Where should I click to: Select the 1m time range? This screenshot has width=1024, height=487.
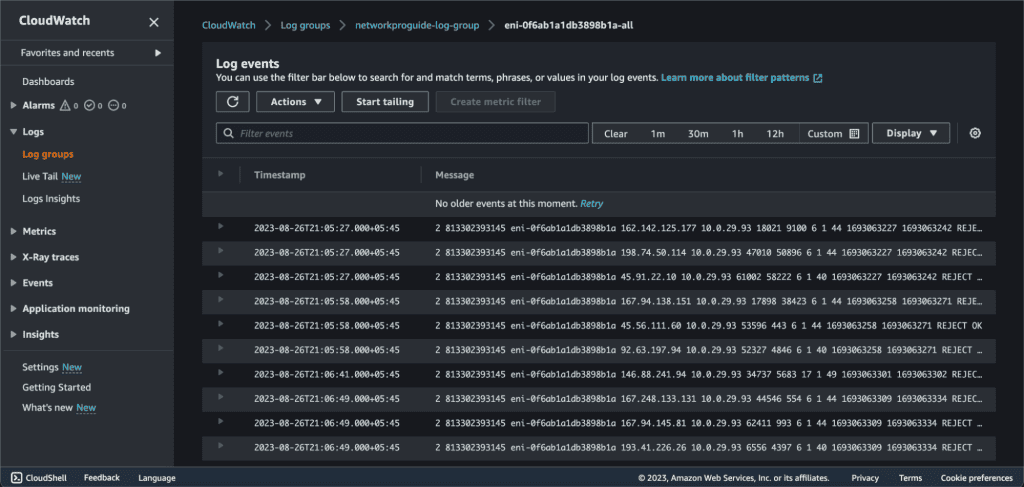point(658,134)
